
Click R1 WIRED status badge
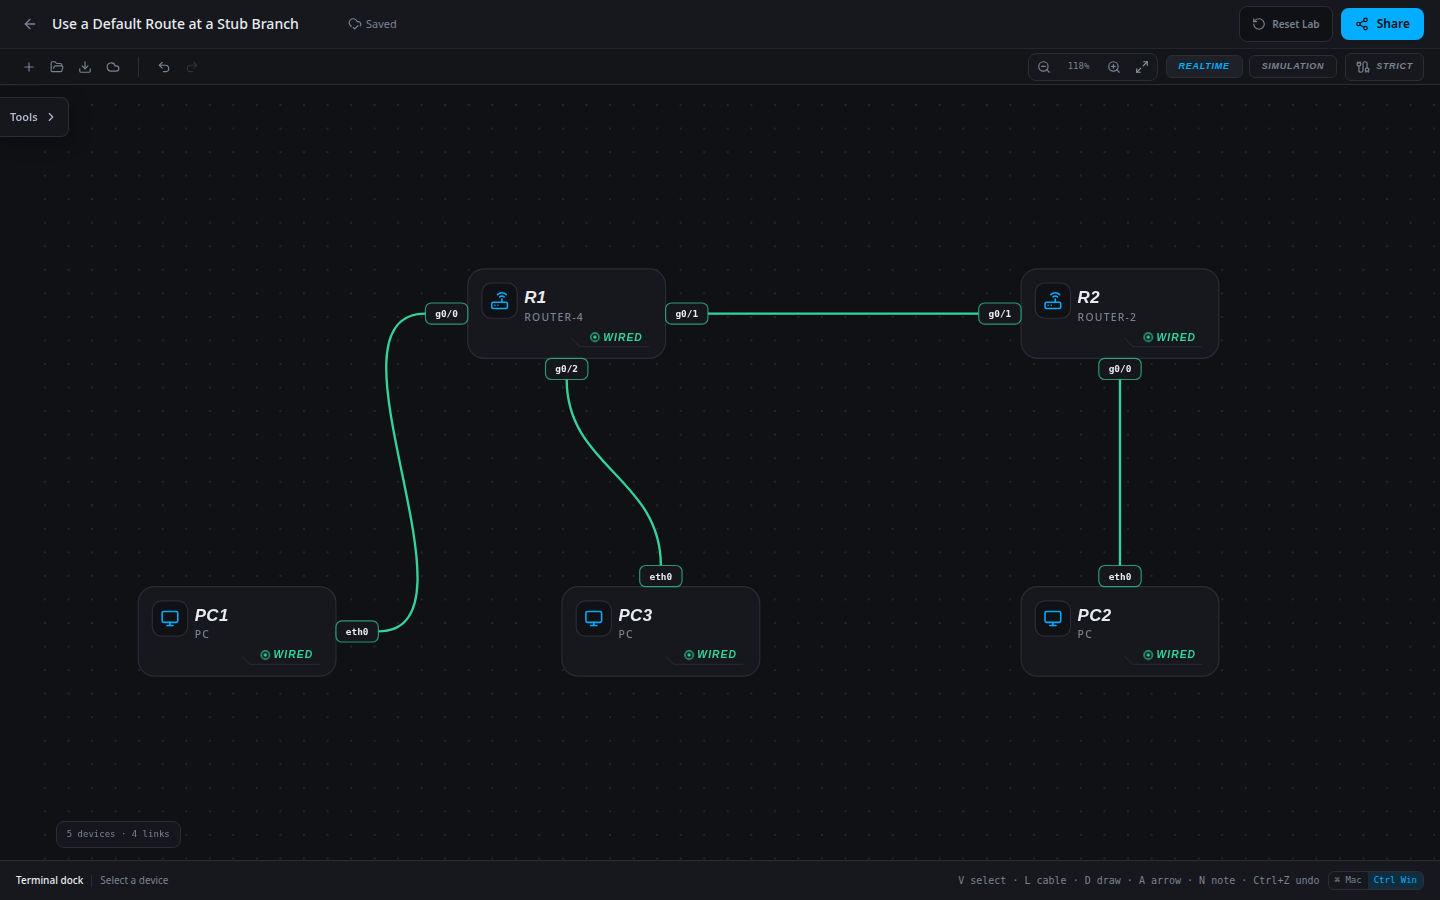click(616, 337)
